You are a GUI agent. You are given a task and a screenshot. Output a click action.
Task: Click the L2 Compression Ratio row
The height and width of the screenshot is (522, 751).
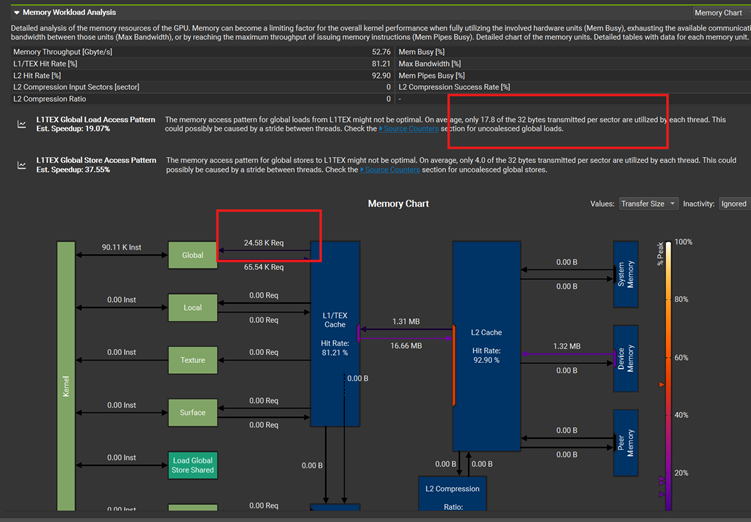[201, 99]
